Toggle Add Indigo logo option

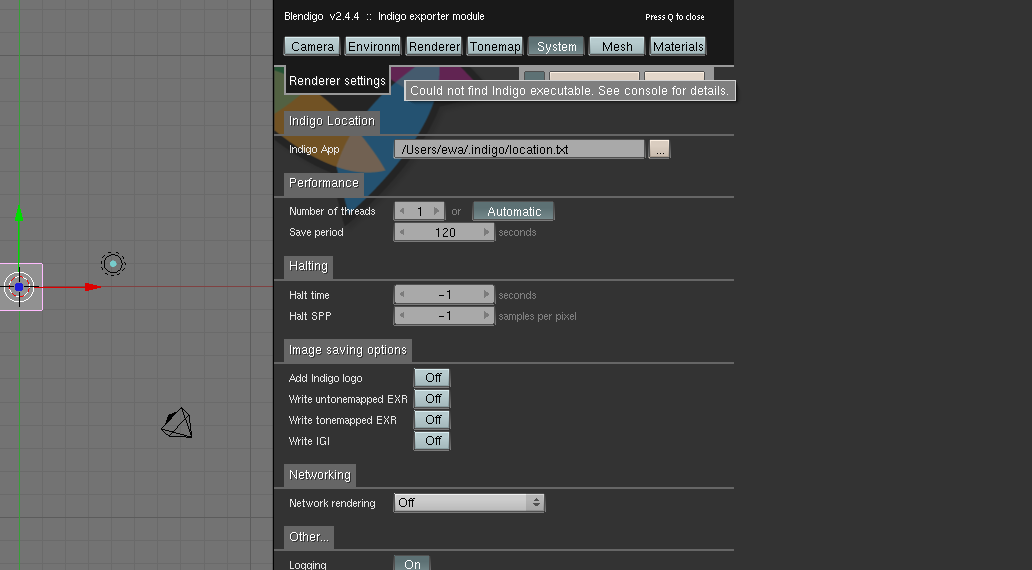(432, 378)
